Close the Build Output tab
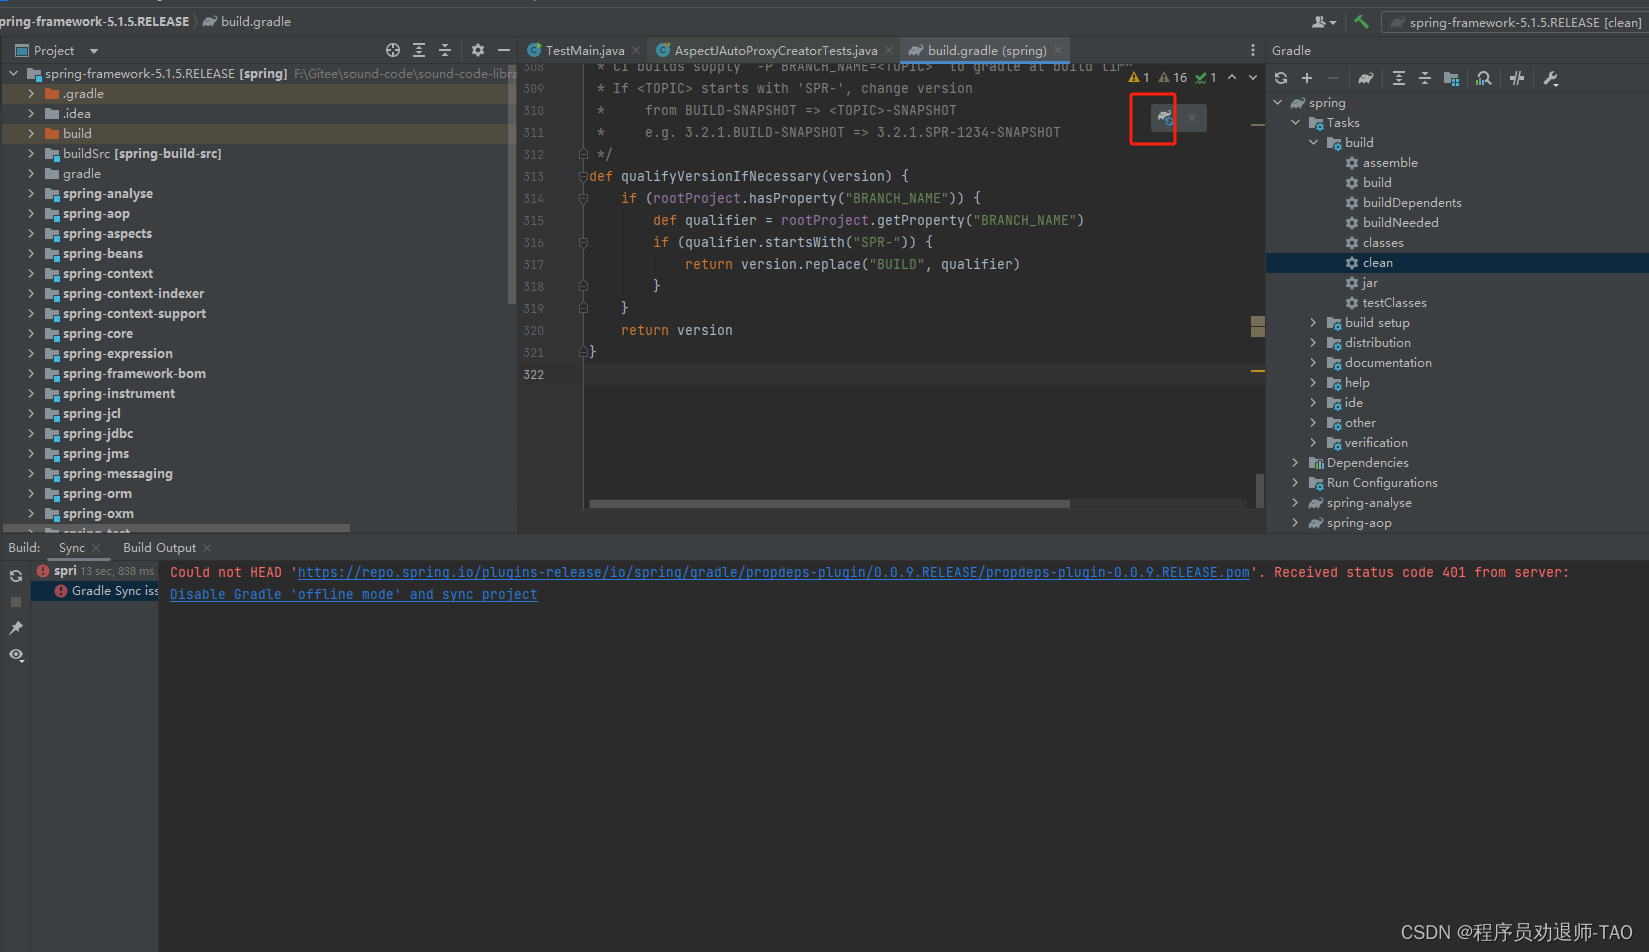The height and width of the screenshot is (952, 1649). coord(207,548)
